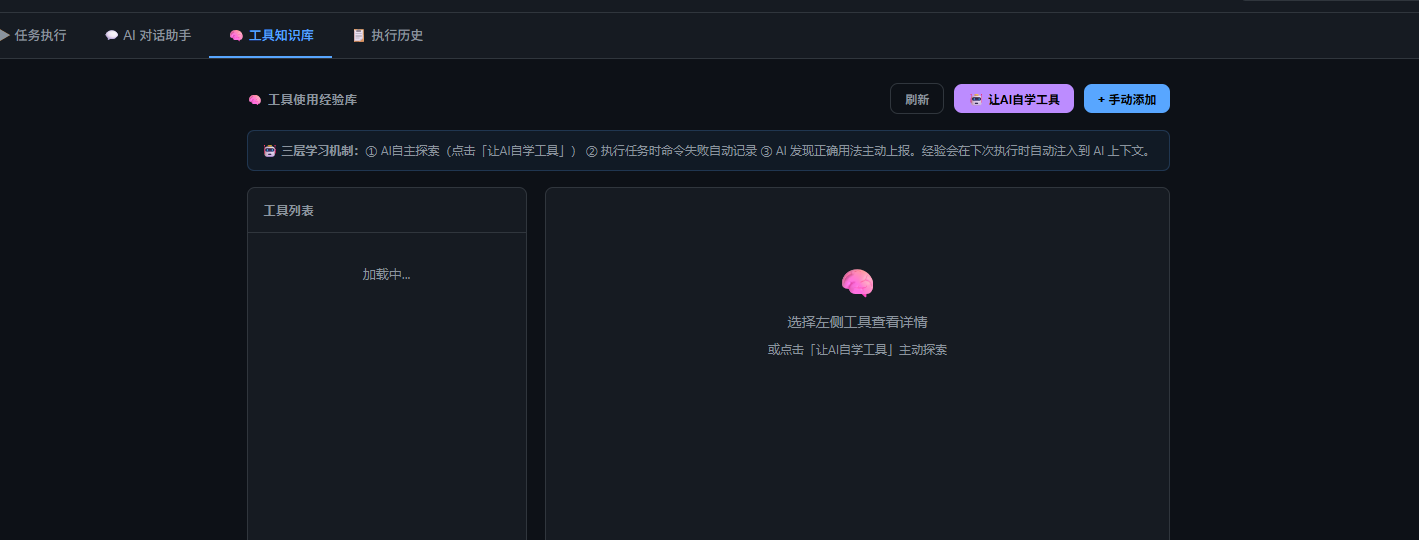Click the clipboard icon on 执行历史 tab
Viewport: 1419px width, 540px height.
click(x=358, y=35)
